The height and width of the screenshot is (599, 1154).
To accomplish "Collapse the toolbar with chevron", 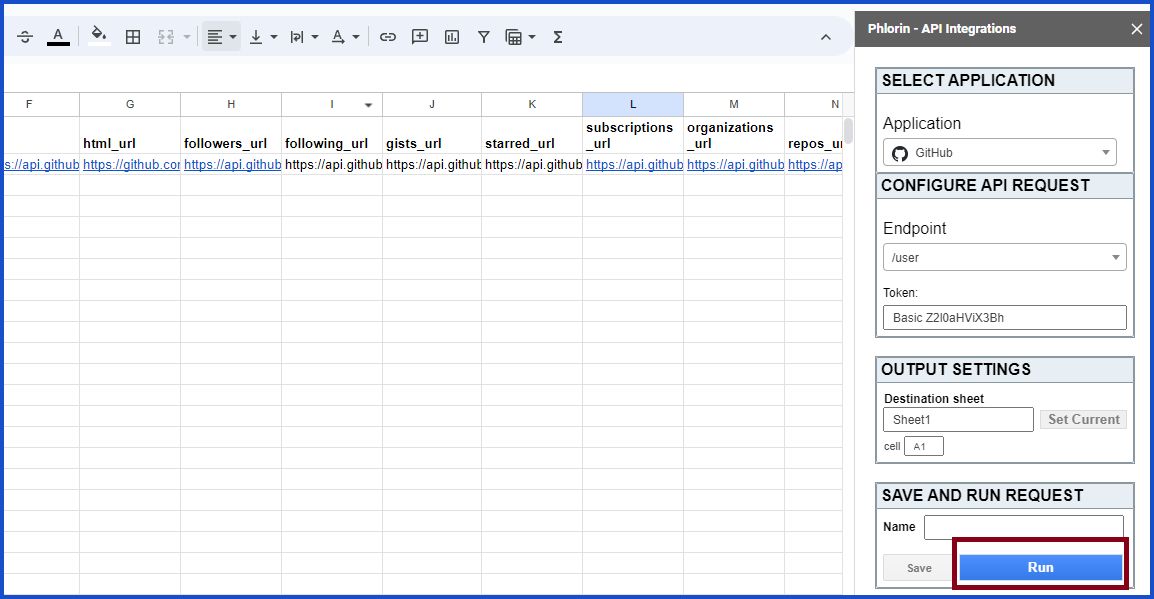I will [826, 38].
